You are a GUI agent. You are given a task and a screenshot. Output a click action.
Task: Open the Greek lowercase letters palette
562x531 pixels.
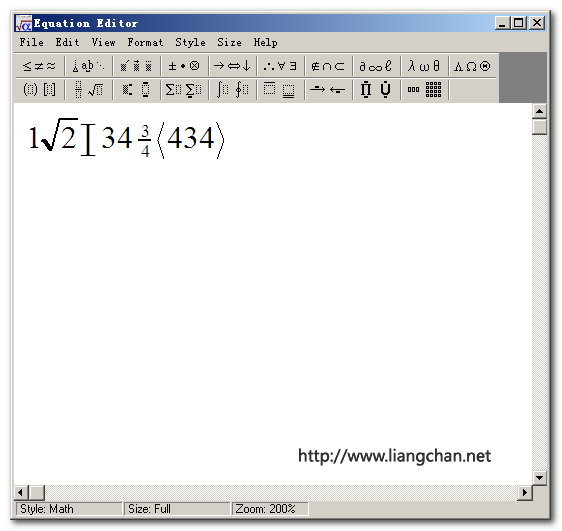pos(424,66)
